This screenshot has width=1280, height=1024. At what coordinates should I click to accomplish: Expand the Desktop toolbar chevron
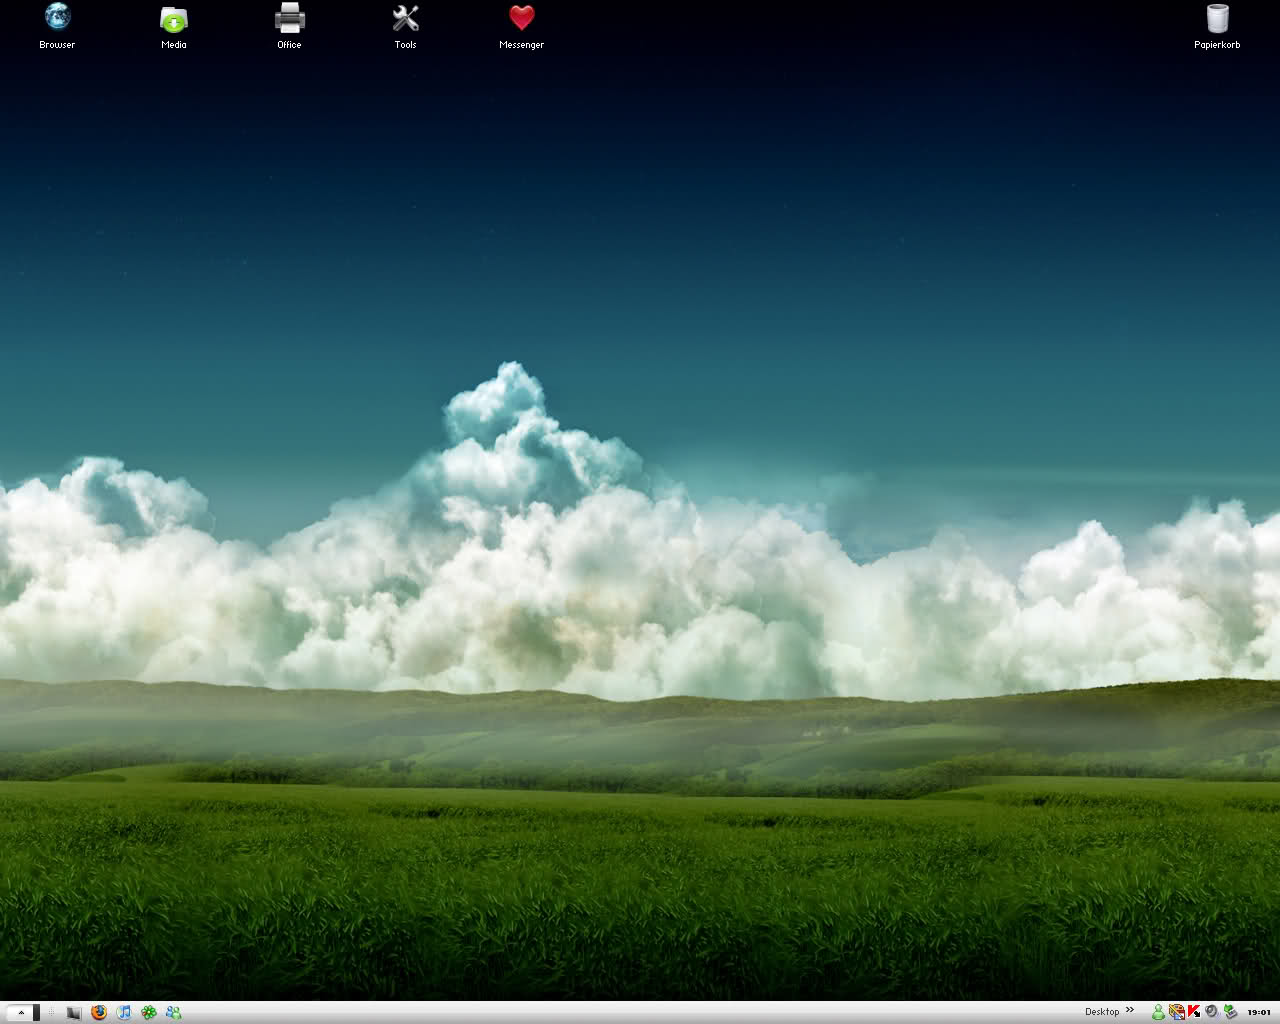coord(1130,1011)
